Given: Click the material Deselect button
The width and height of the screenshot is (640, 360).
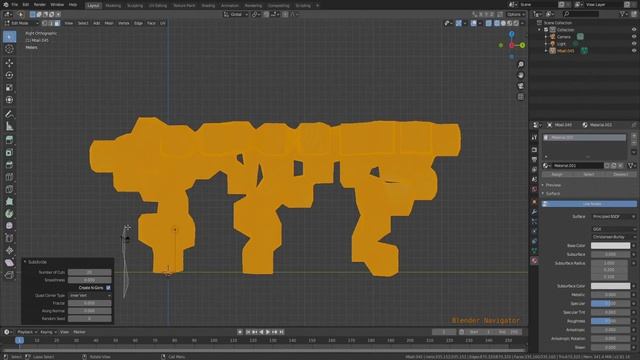Looking at the screenshot, I should (620, 174).
